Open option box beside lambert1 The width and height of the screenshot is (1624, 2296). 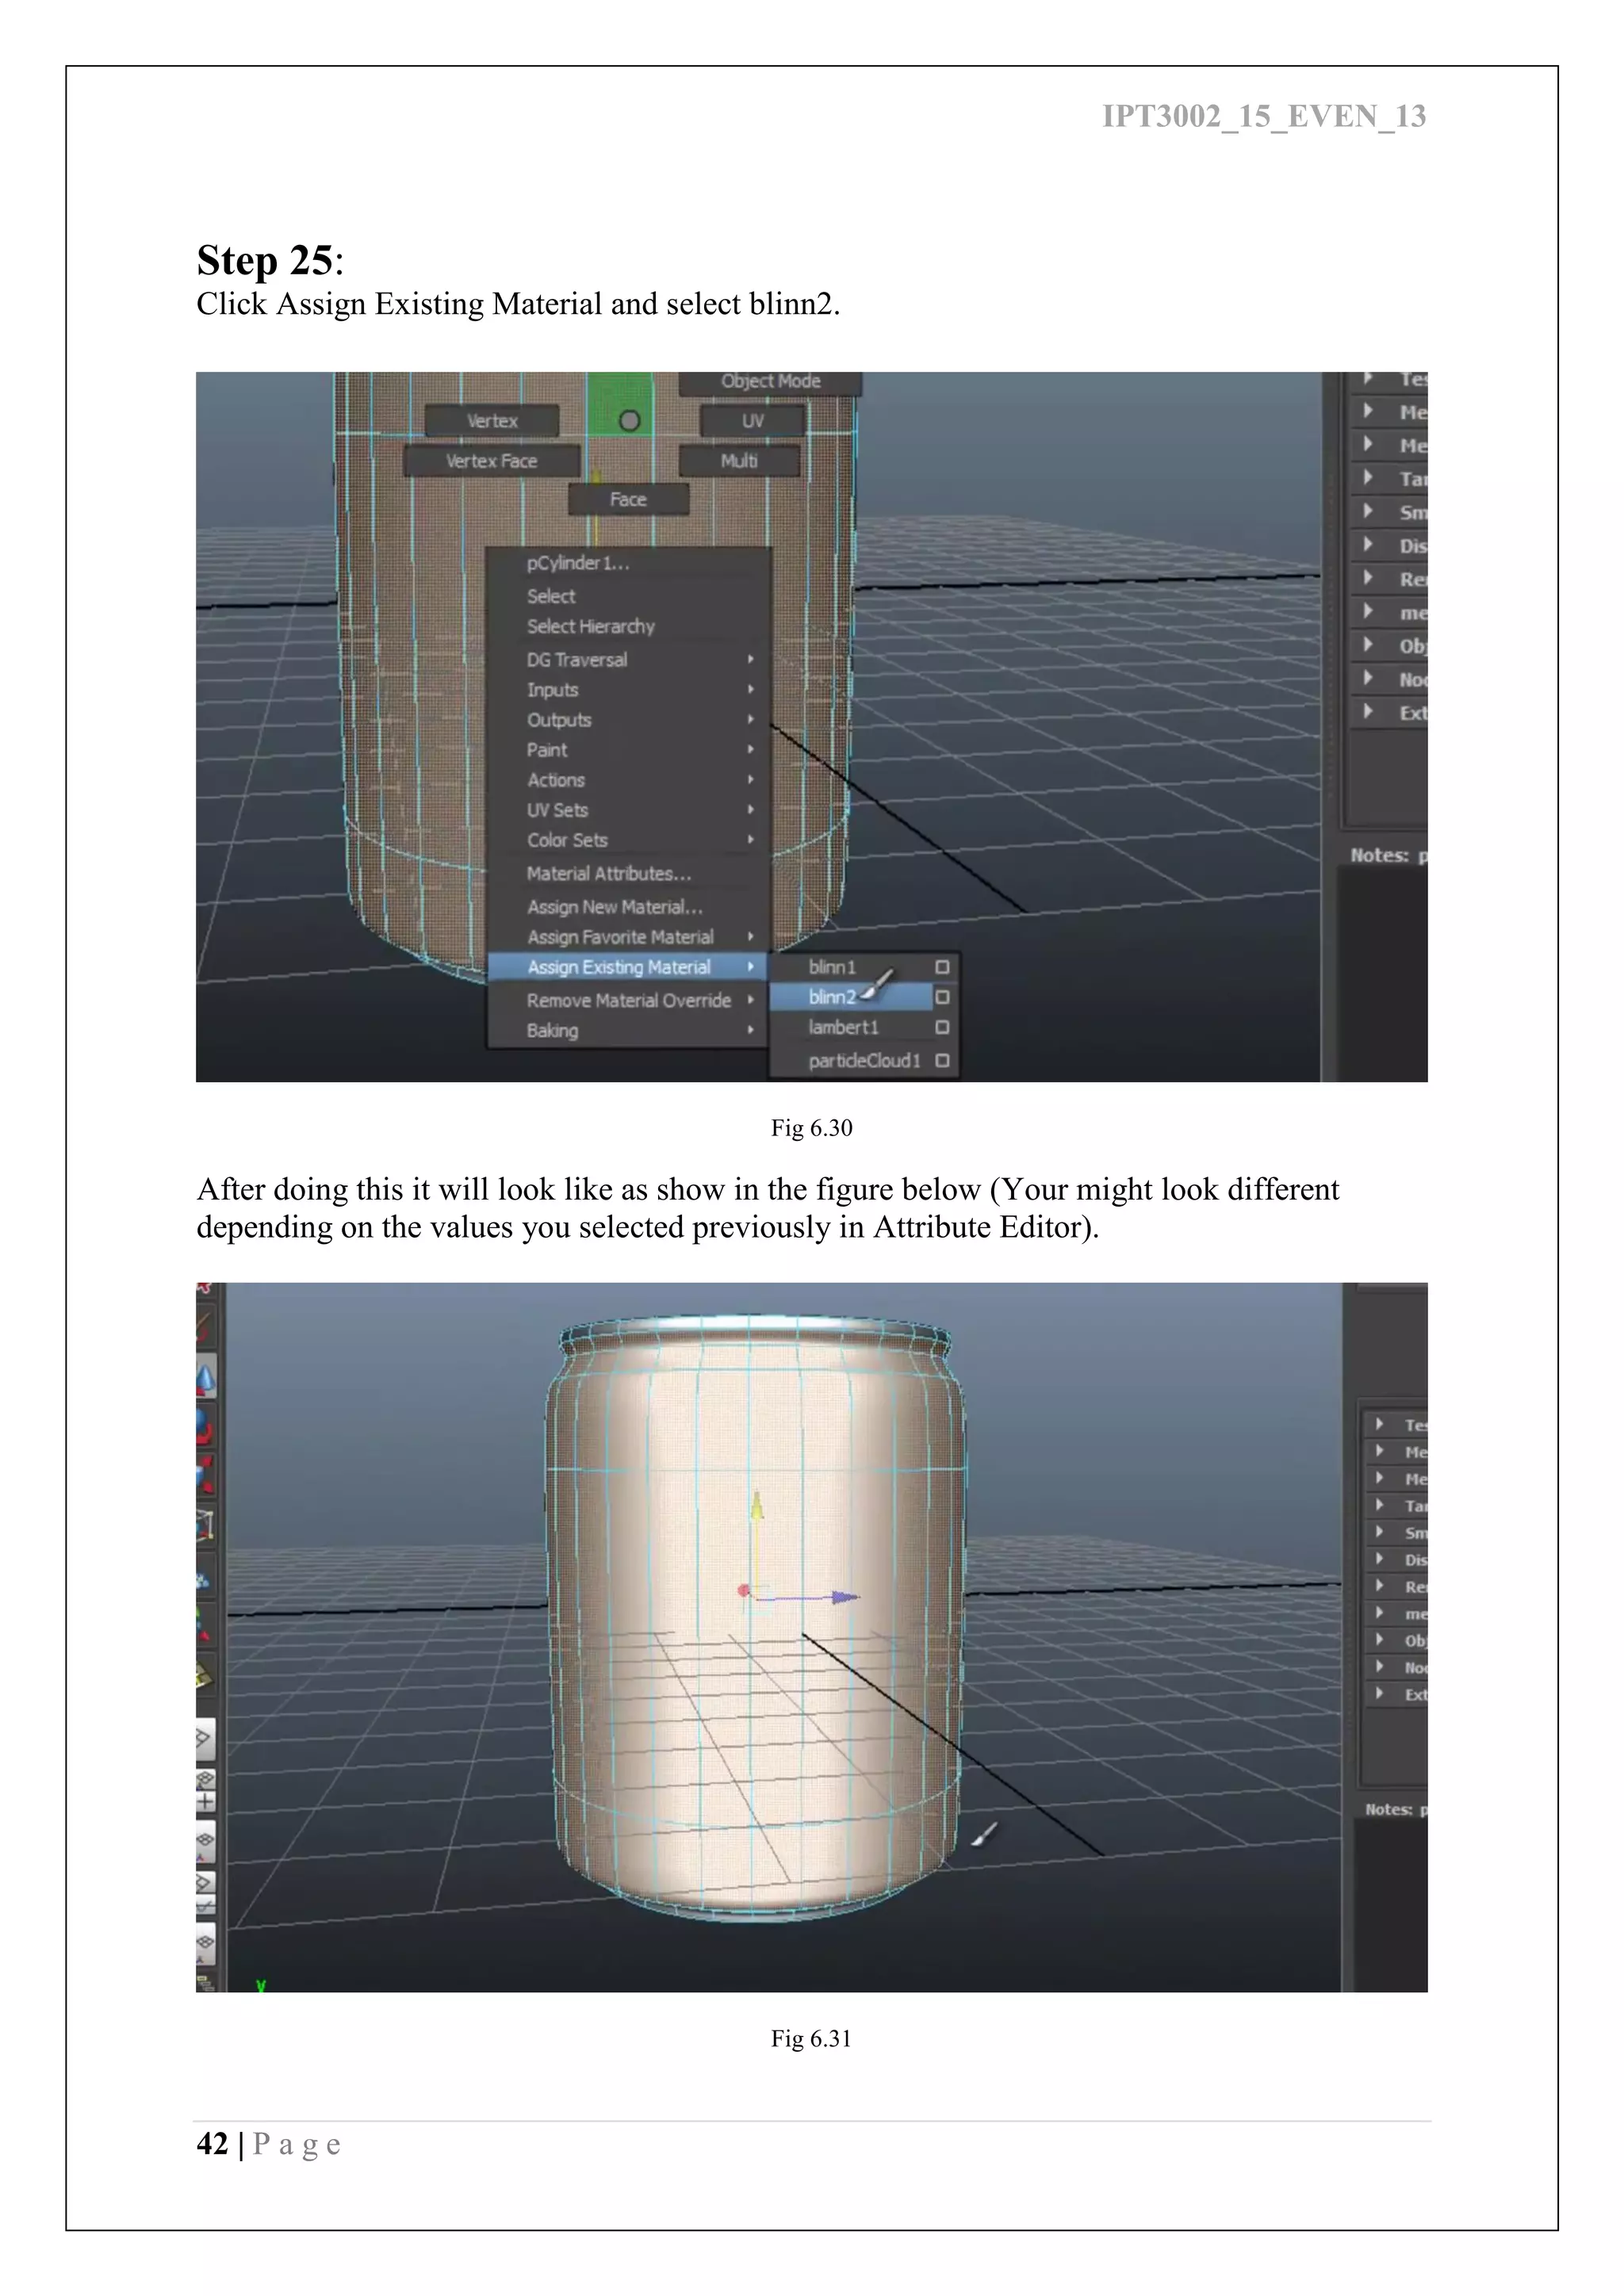942,1027
